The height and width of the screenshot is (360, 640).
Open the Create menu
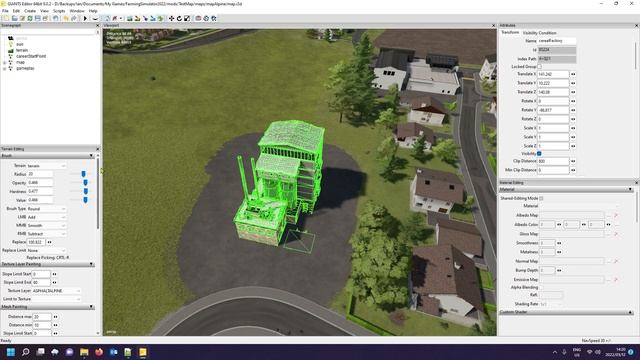pos(30,11)
